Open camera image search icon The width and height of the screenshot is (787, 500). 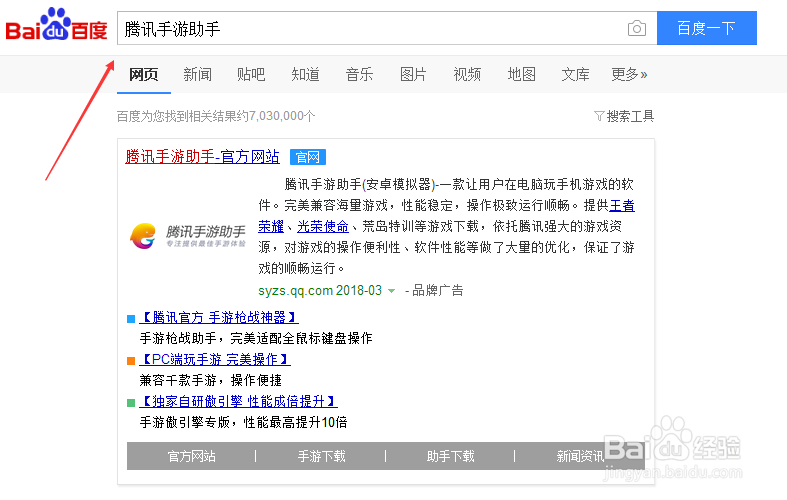point(636,28)
